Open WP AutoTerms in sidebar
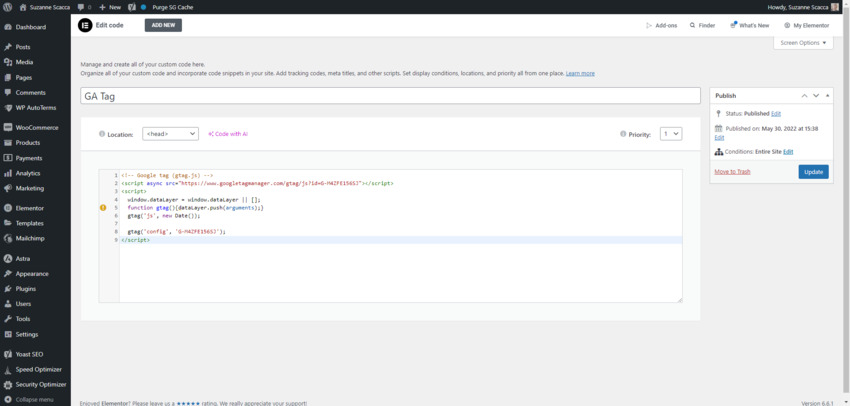This screenshot has width=850, height=406. coord(35,108)
